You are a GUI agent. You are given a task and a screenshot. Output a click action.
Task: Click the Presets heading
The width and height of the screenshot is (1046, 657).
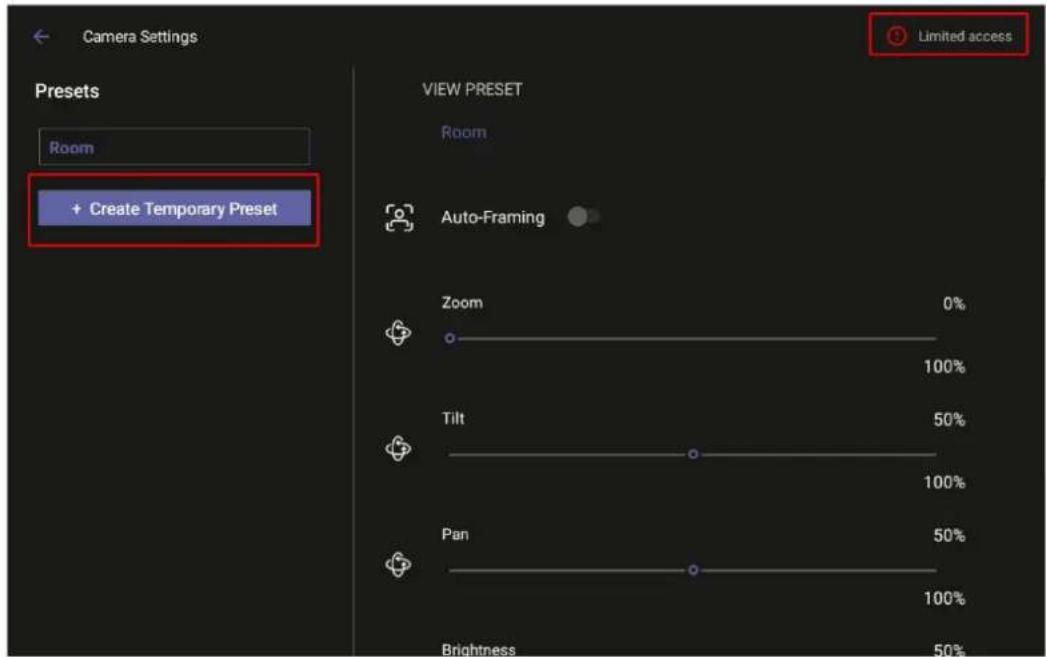[x=67, y=91]
